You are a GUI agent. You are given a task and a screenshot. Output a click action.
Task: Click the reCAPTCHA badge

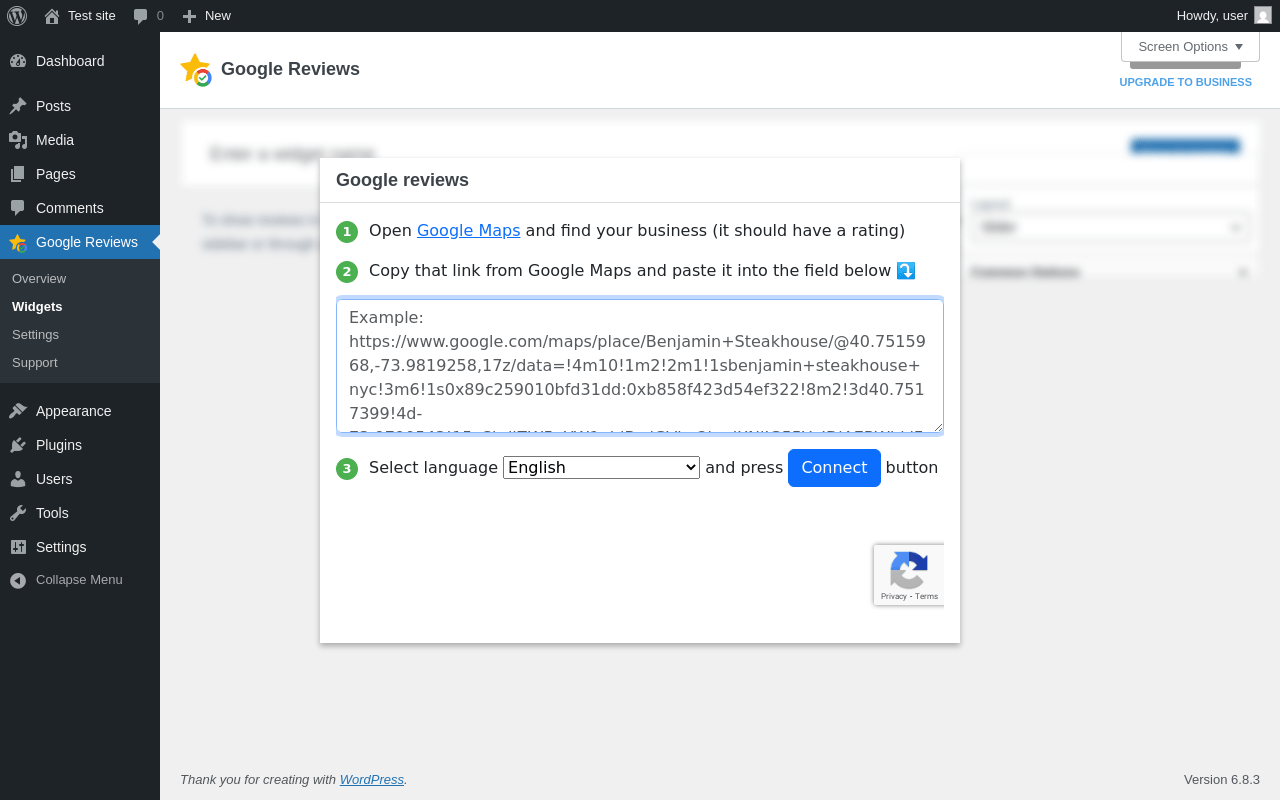point(908,575)
